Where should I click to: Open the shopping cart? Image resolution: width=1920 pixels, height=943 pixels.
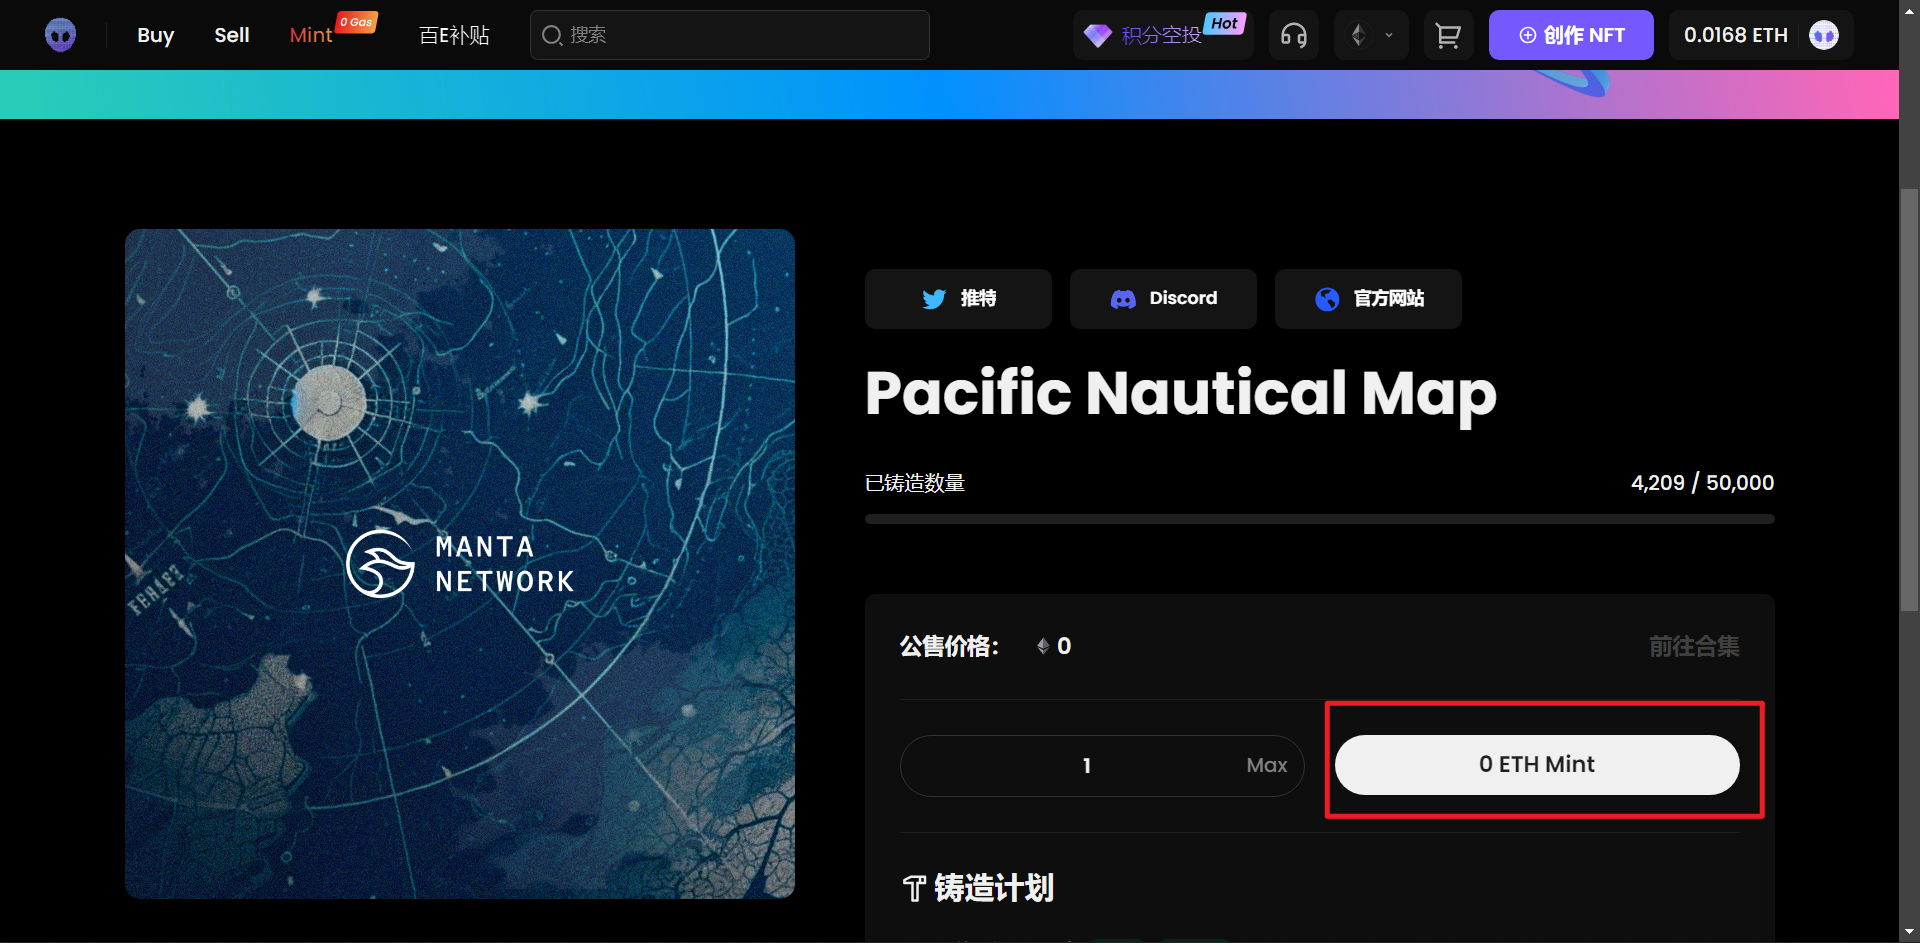click(1448, 35)
